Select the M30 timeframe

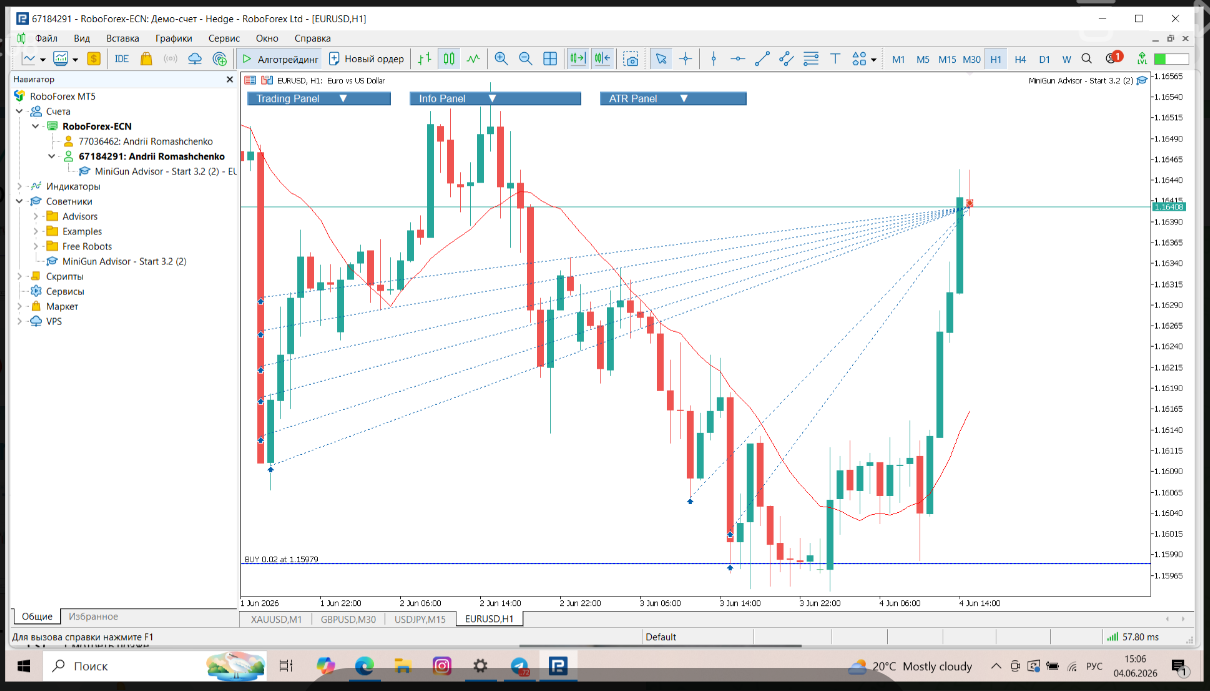click(972, 59)
